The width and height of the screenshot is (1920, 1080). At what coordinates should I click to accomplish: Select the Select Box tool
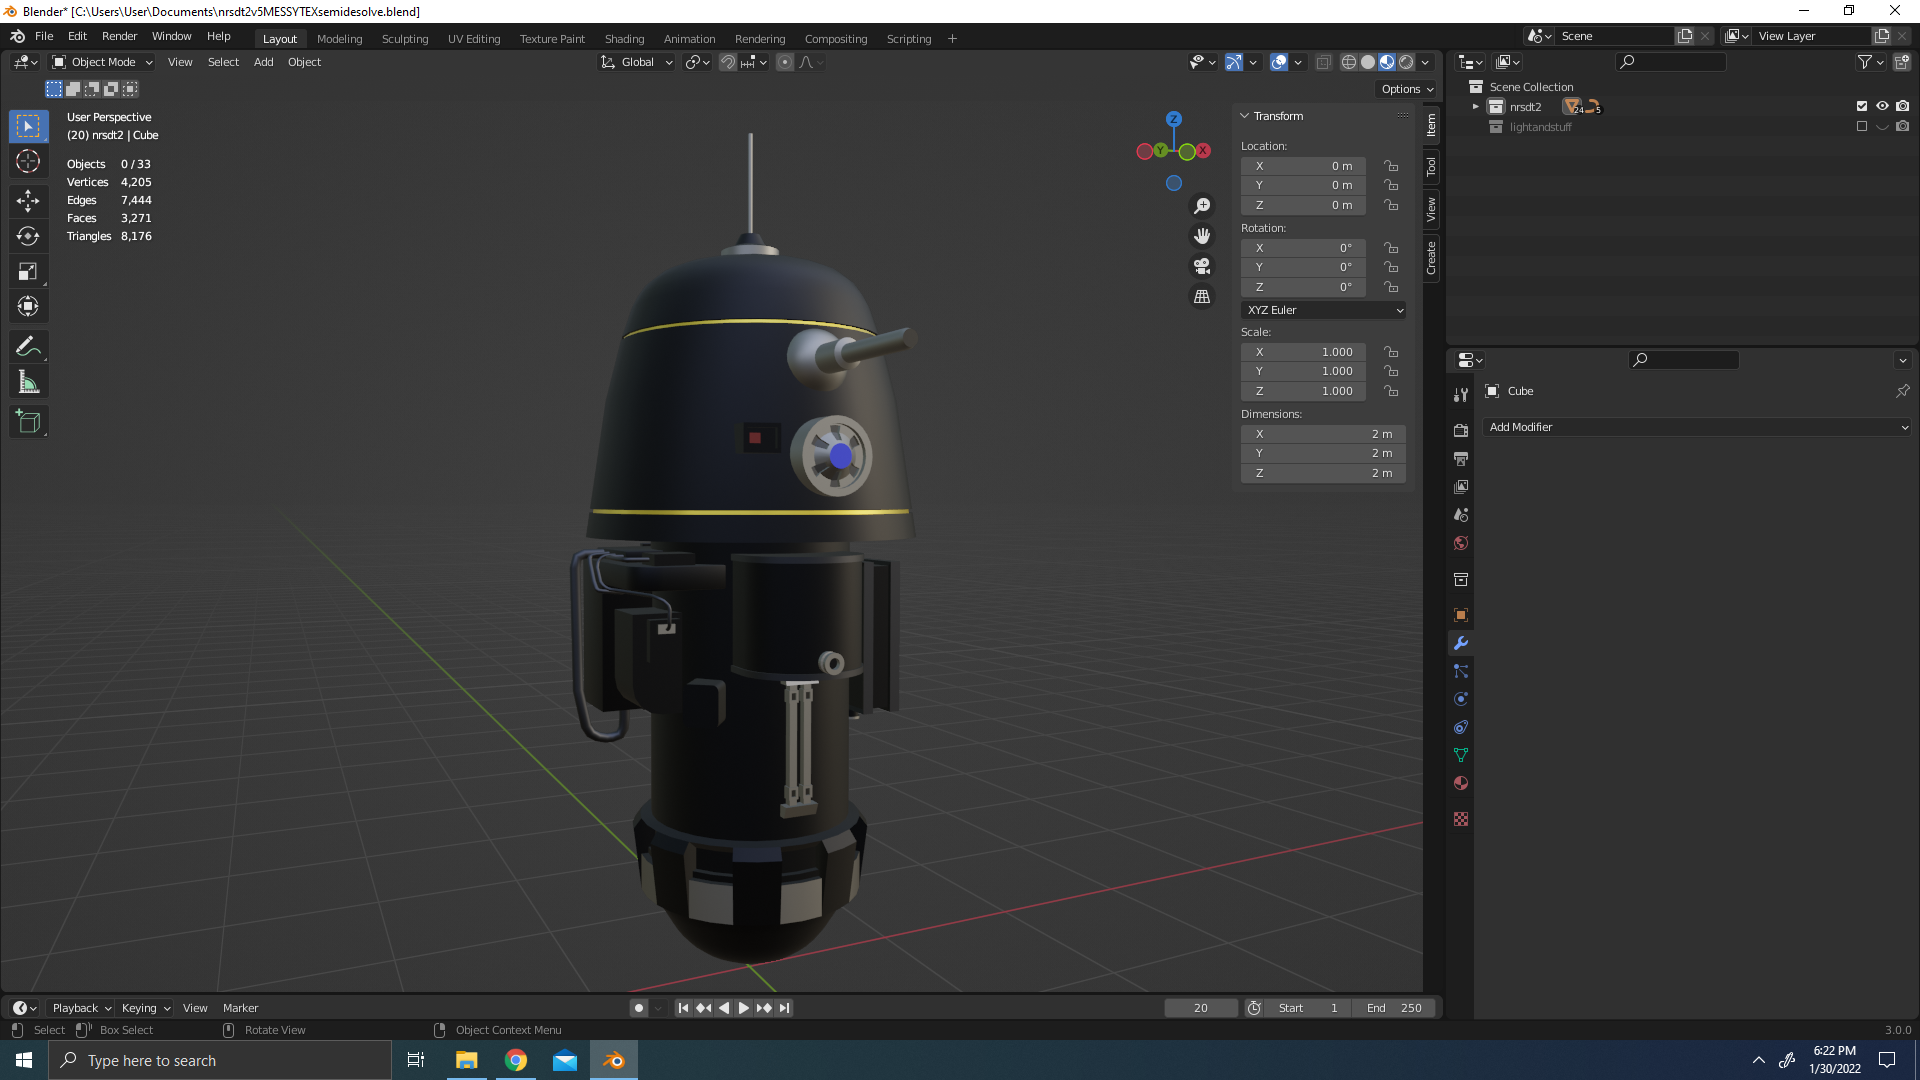pyautogui.click(x=28, y=126)
